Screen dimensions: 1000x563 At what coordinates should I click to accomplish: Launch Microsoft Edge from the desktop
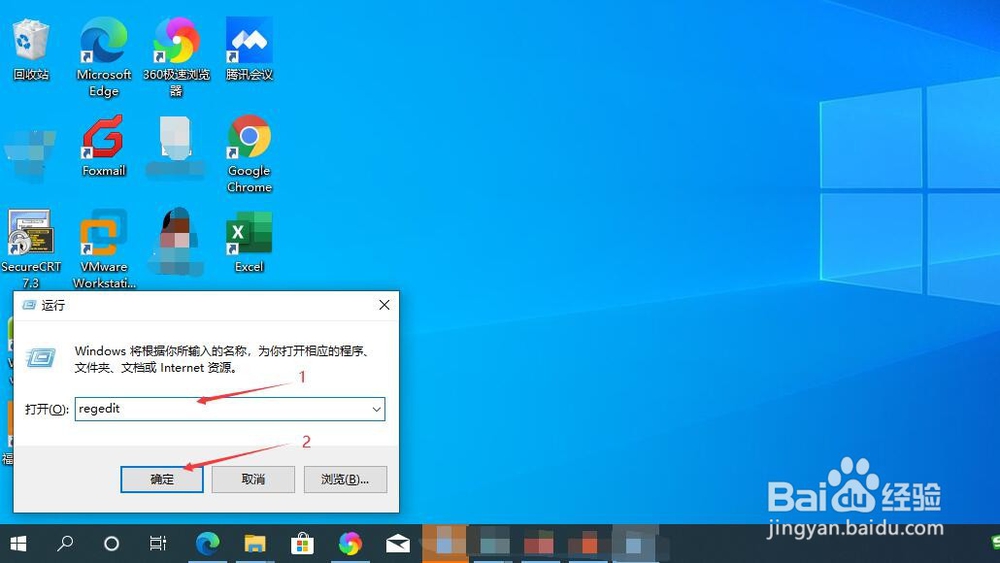coord(104,57)
